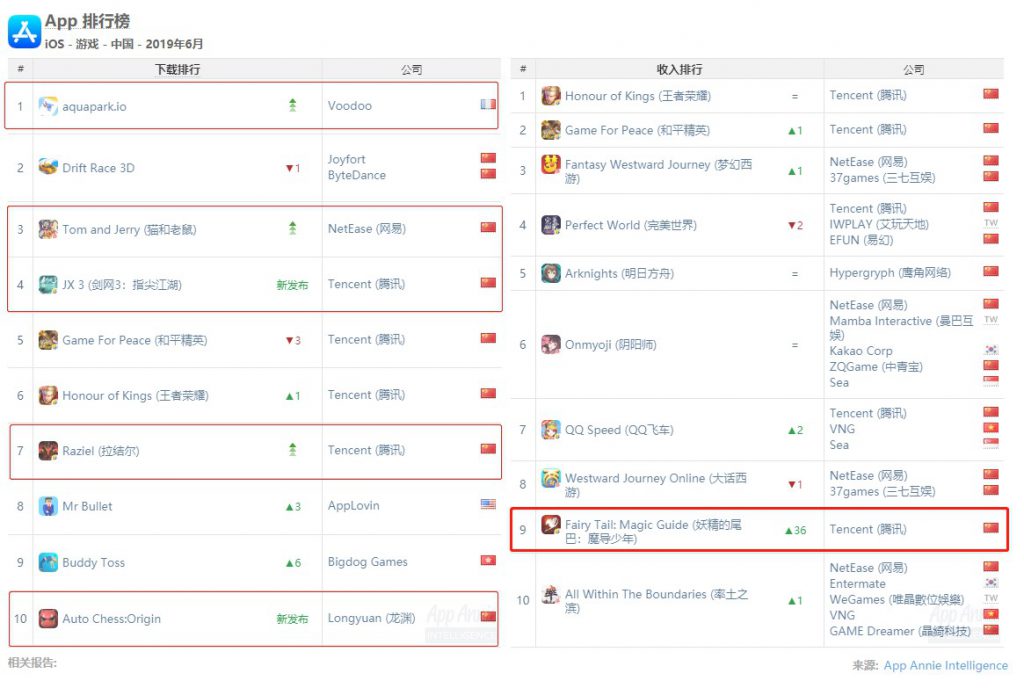Click the 相关报告 label
The width and height of the screenshot is (1024, 688).
point(33,663)
